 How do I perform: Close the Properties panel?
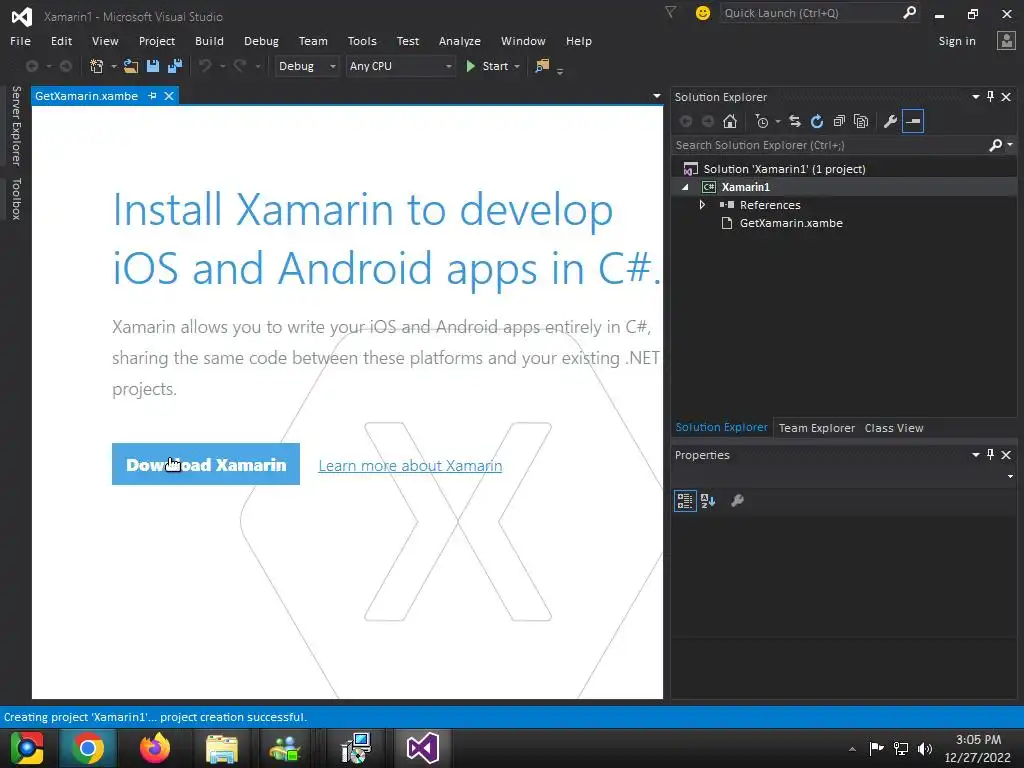click(1006, 455)
